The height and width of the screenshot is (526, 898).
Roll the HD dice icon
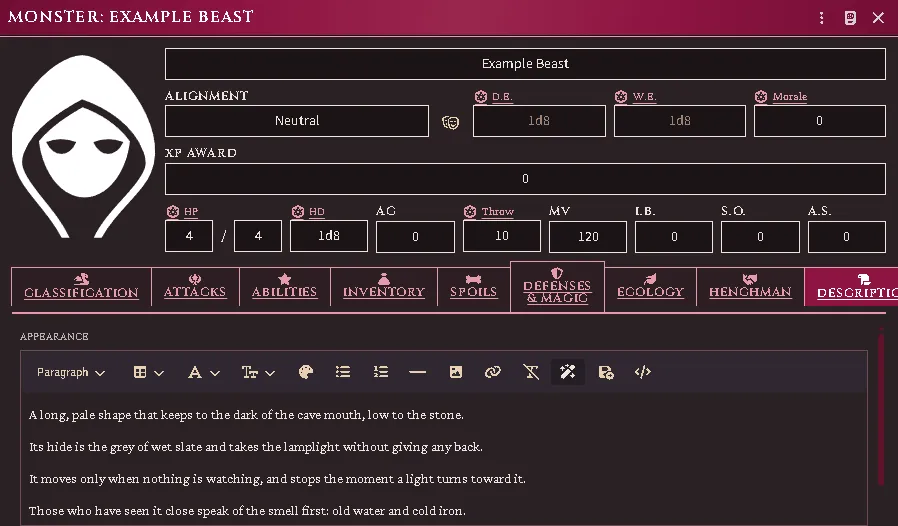point(298,211)
